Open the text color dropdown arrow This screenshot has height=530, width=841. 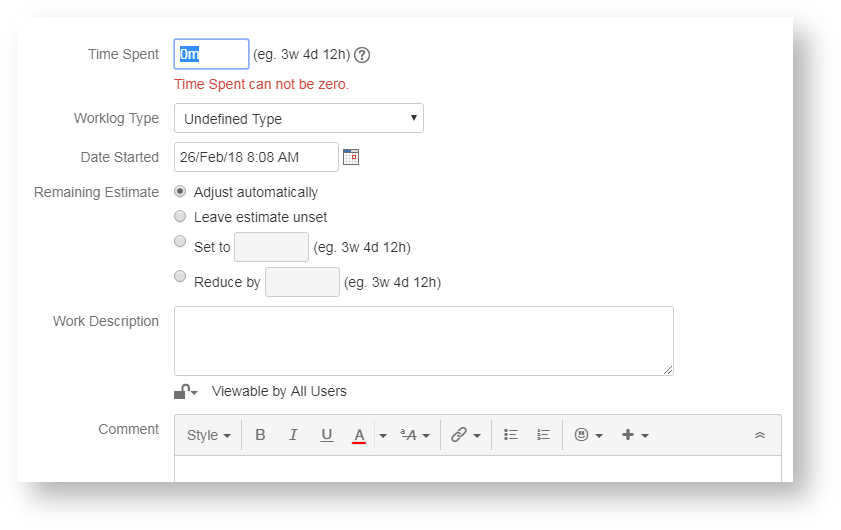point(383,436)
